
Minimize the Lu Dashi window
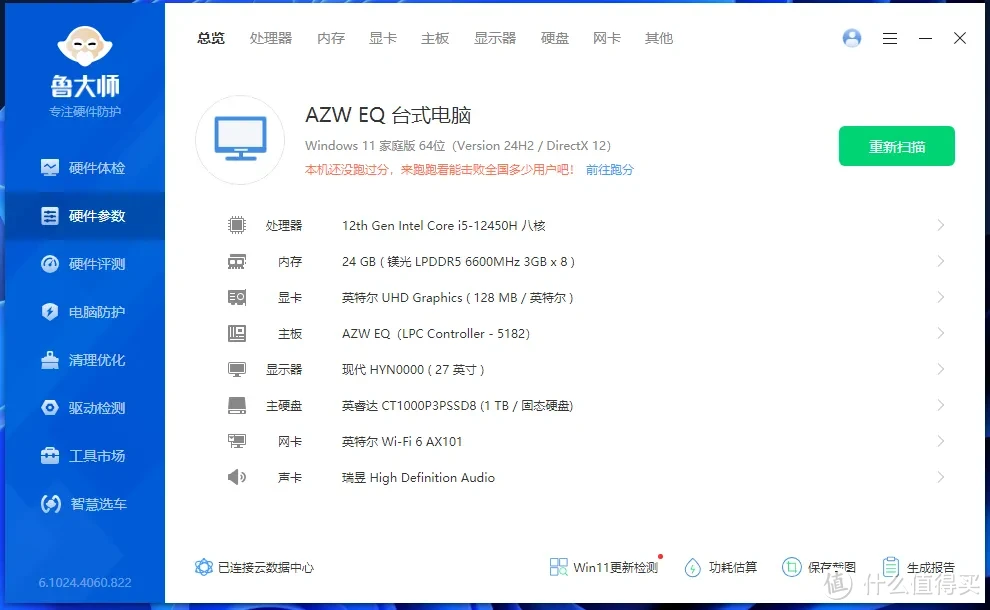pyautogui.click(x=925, y=39)
